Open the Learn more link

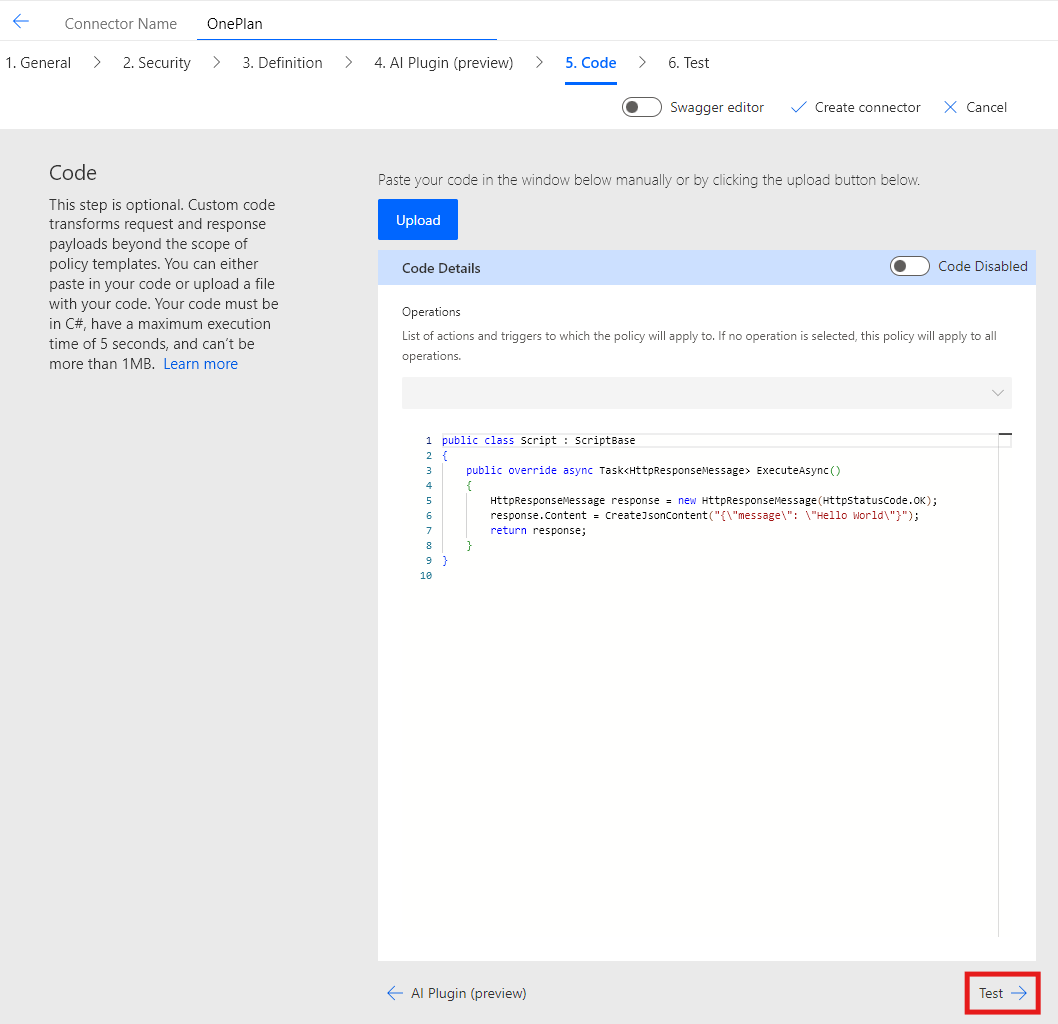(200, 364)
